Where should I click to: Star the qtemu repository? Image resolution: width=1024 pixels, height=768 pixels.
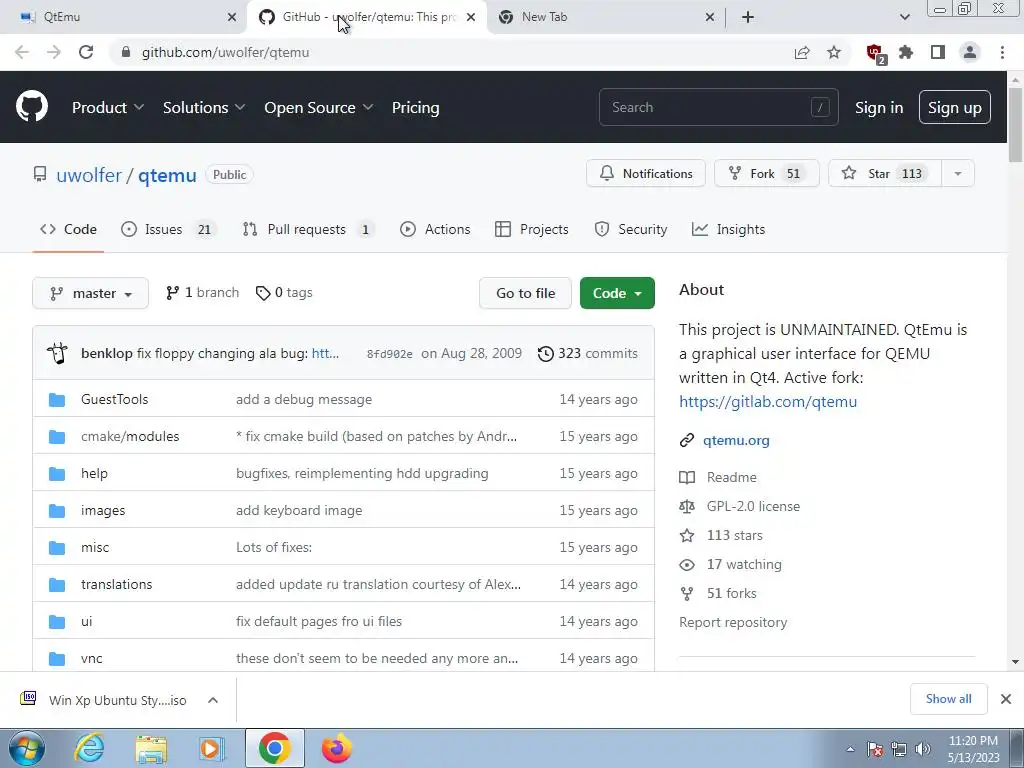click(x=885, y=174)
